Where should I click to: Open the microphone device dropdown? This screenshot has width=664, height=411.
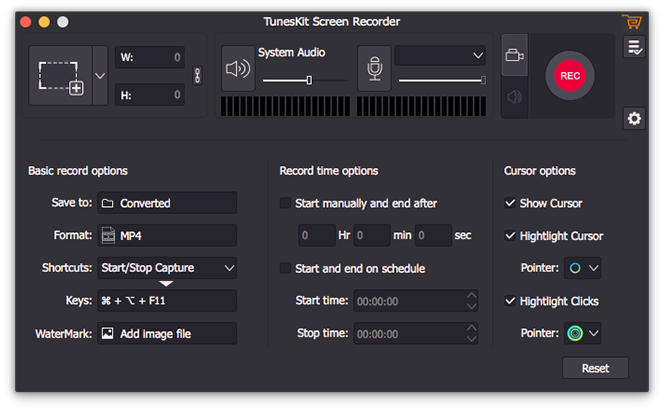pos(440,55)
